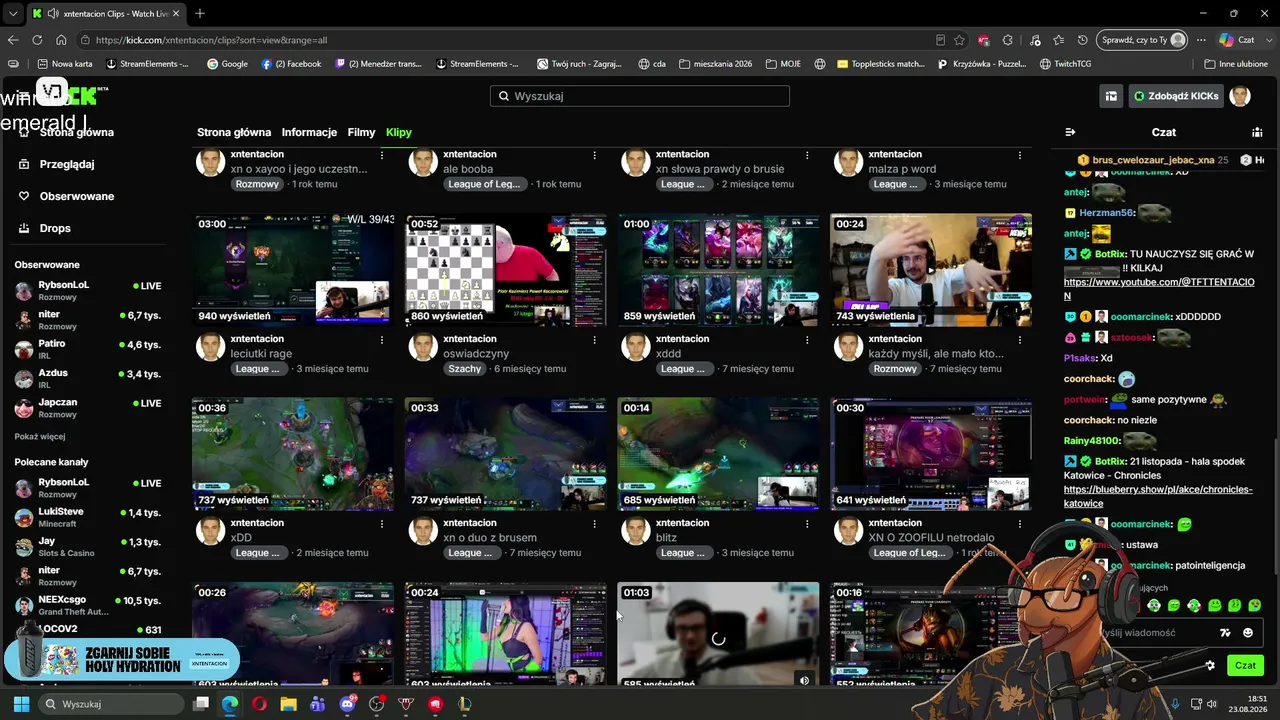Click the 'Zdobądź KICKs' button

[1176, 96]
